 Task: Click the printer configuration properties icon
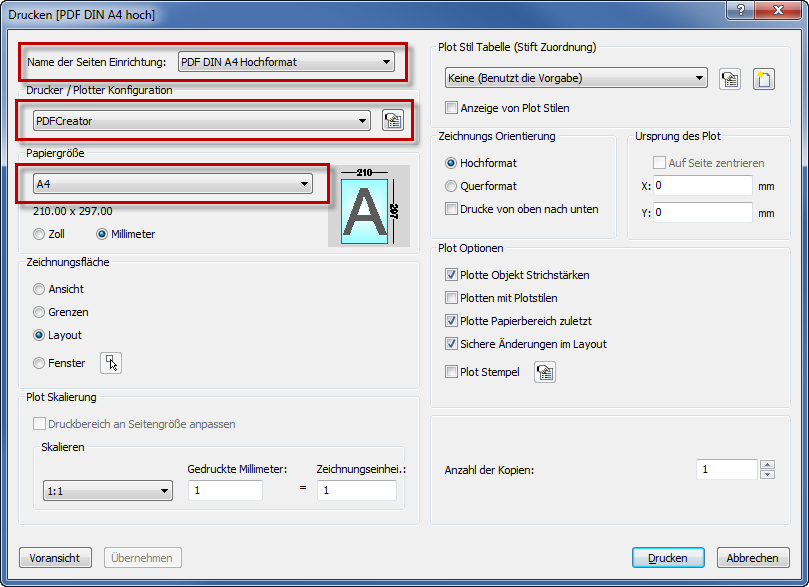392,121
